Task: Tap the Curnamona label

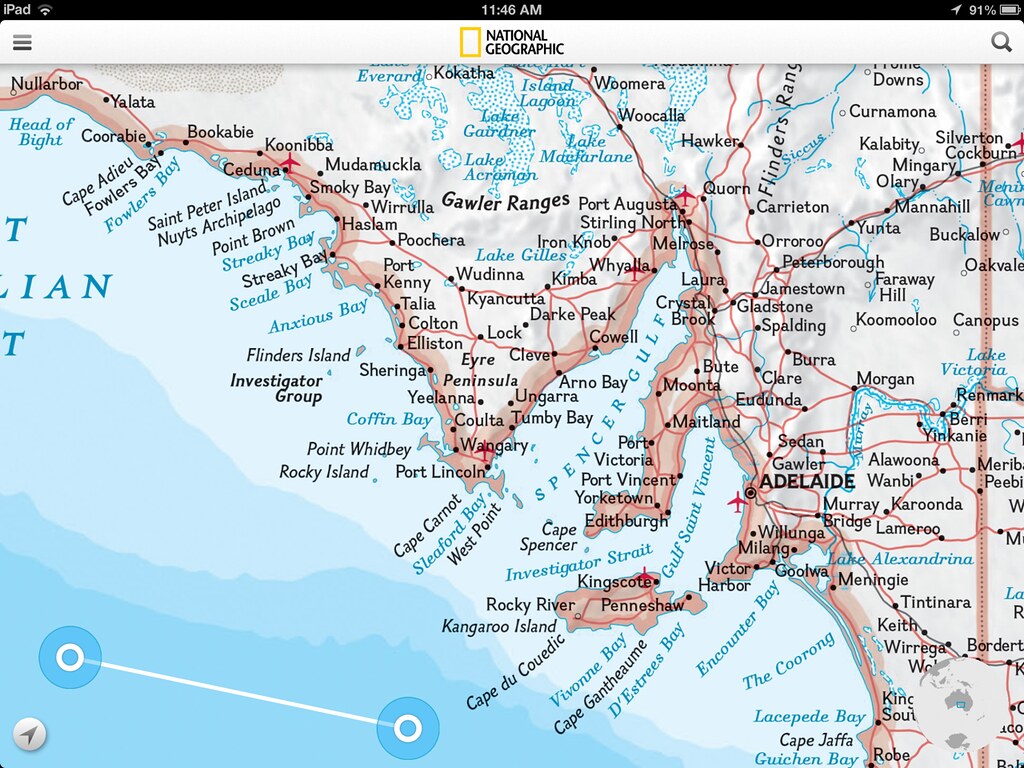Action: click(x=892, y=112)
